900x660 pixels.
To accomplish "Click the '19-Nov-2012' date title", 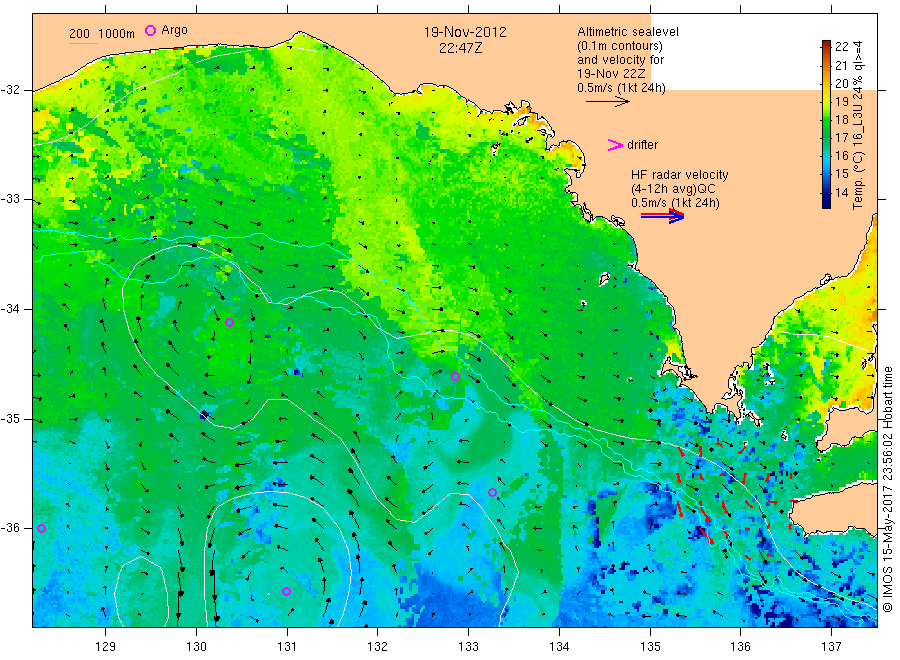I will tap(465, 32).
